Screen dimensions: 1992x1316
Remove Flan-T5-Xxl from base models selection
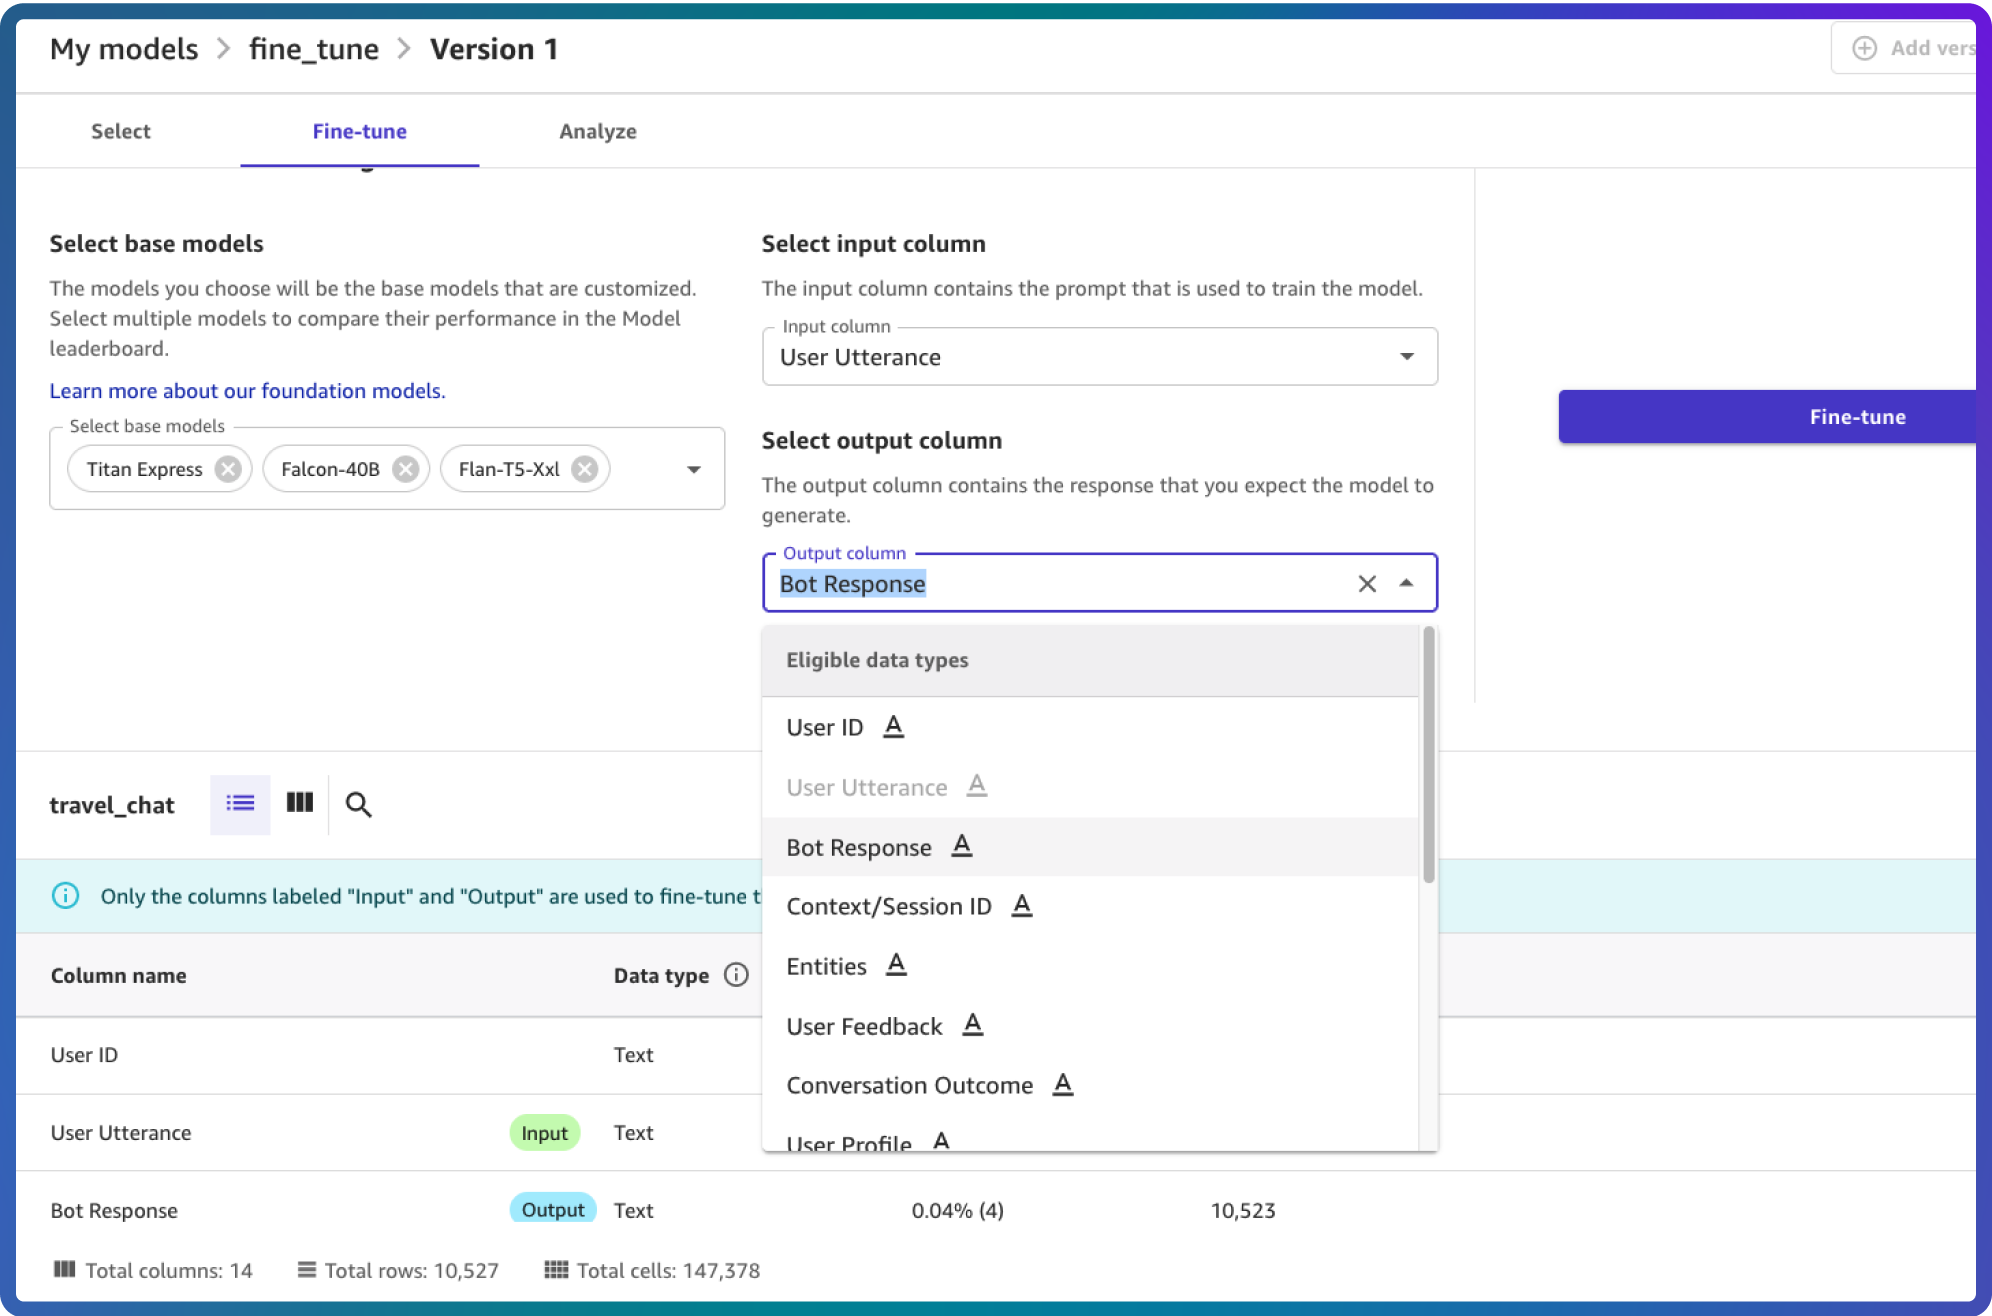(586, 469)
